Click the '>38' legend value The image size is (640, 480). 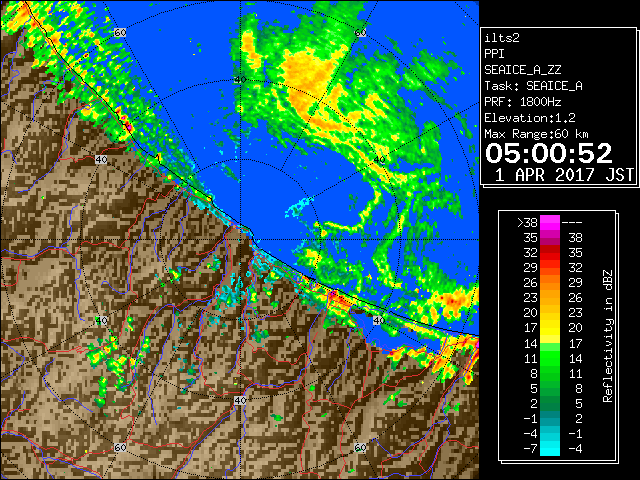(x=527, y=223)
